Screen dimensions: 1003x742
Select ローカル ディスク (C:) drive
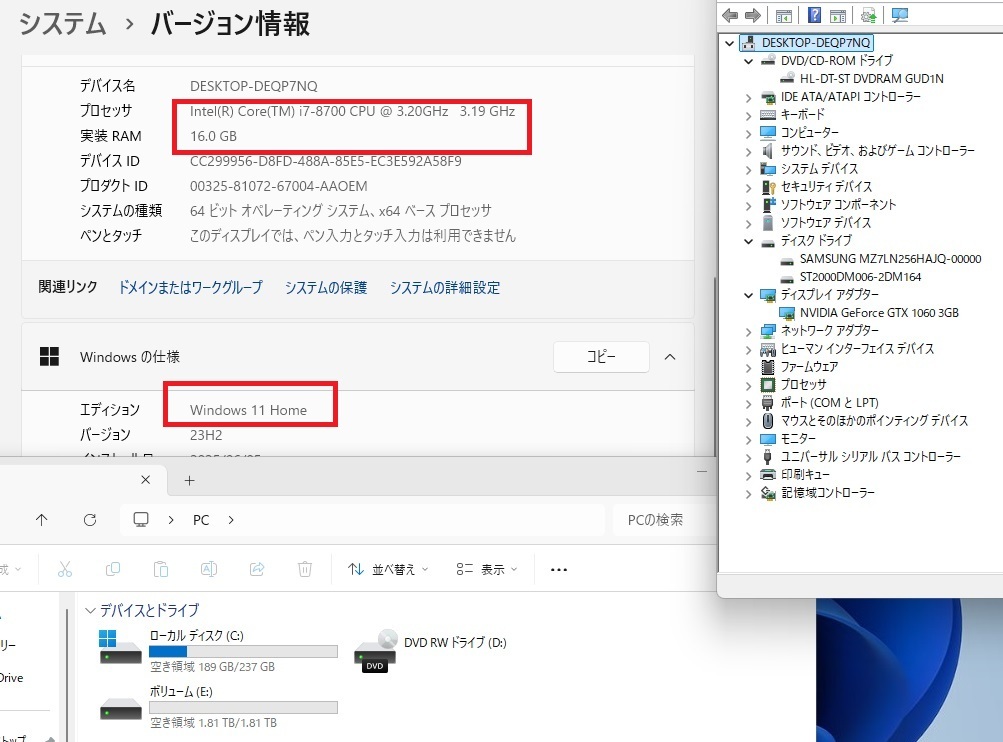click(217, 651)
